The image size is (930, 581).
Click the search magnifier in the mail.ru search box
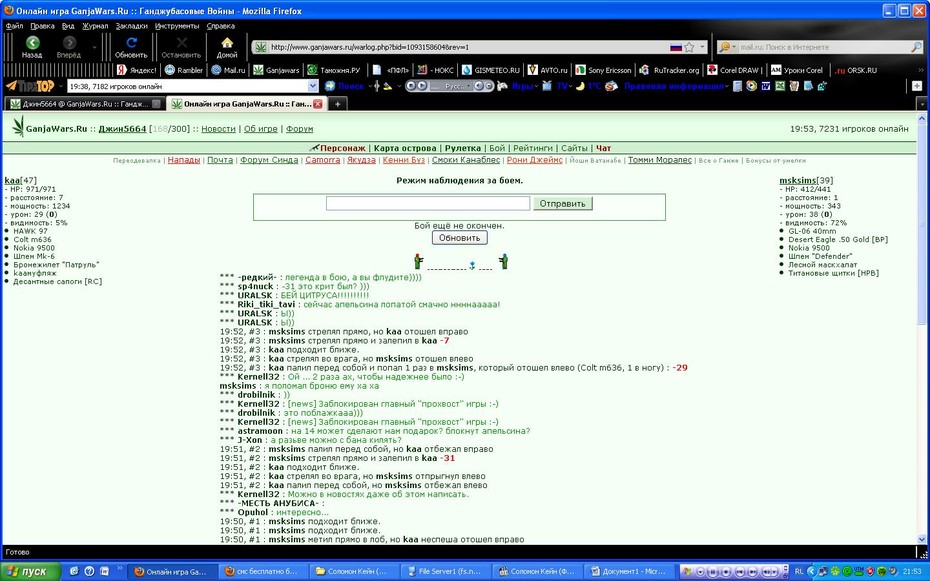tap(916, 47)
